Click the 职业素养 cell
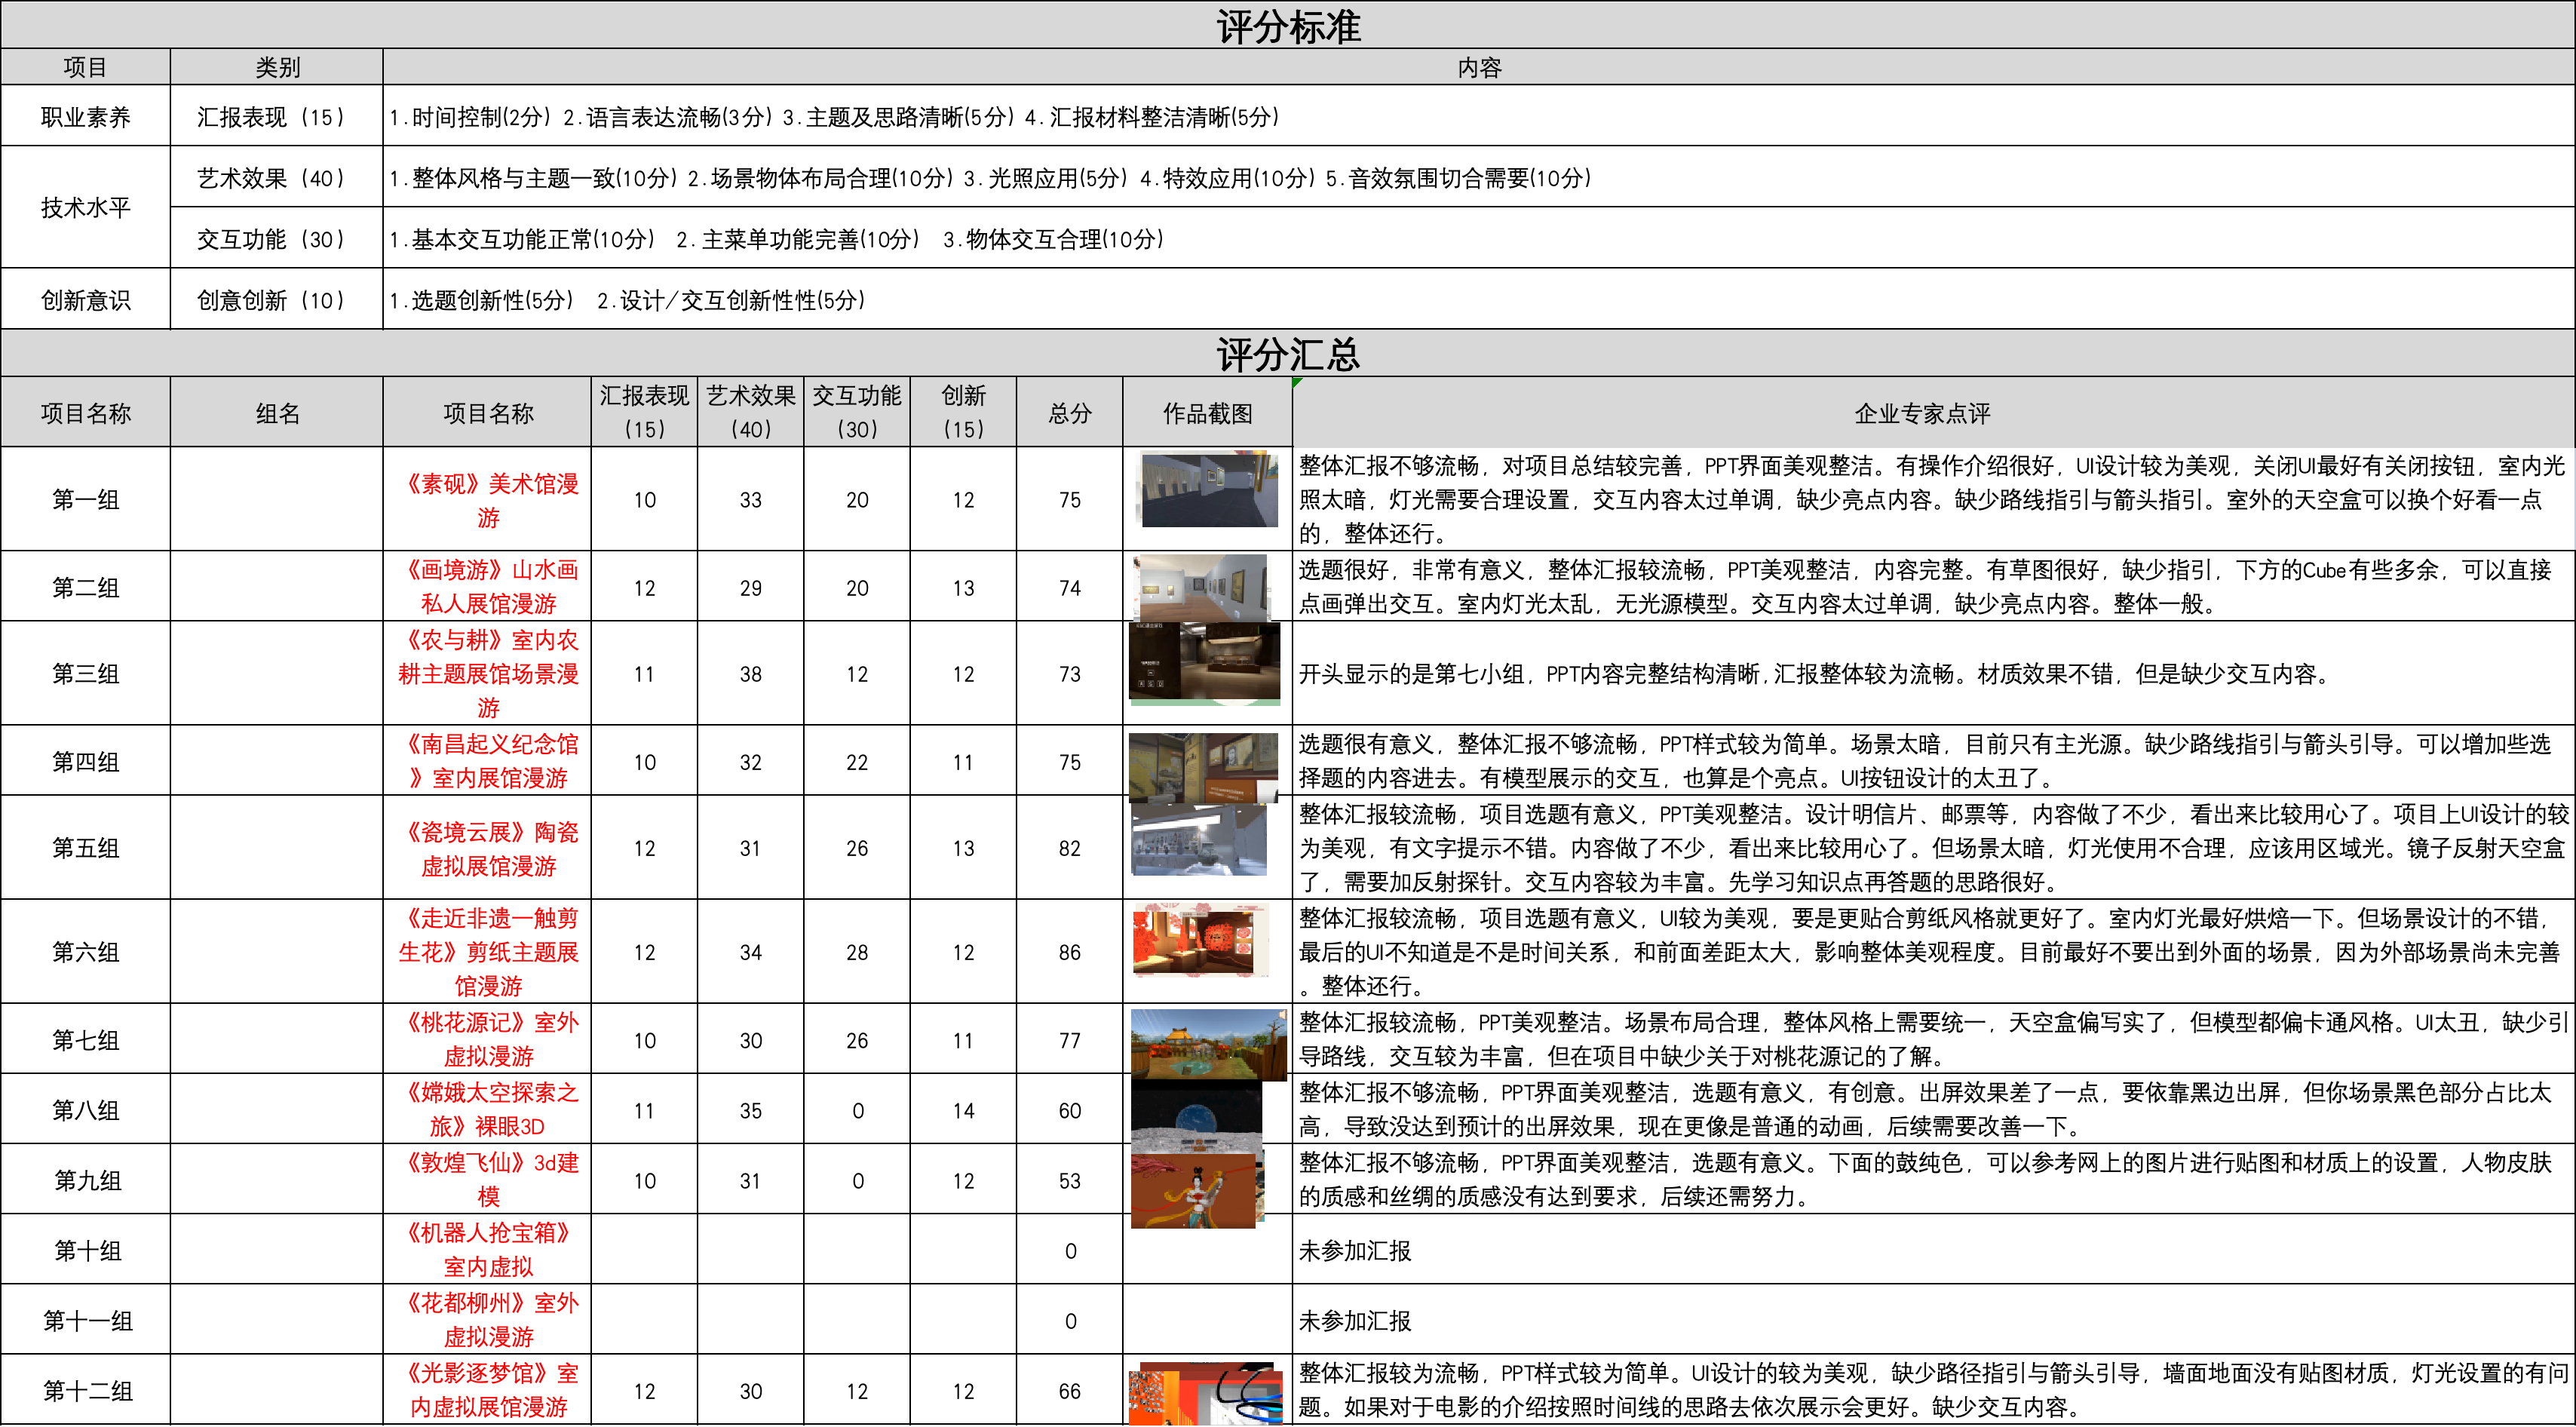Image resolution: width=2576 pixels, height=1427 pixels. (x=86, y=116)
